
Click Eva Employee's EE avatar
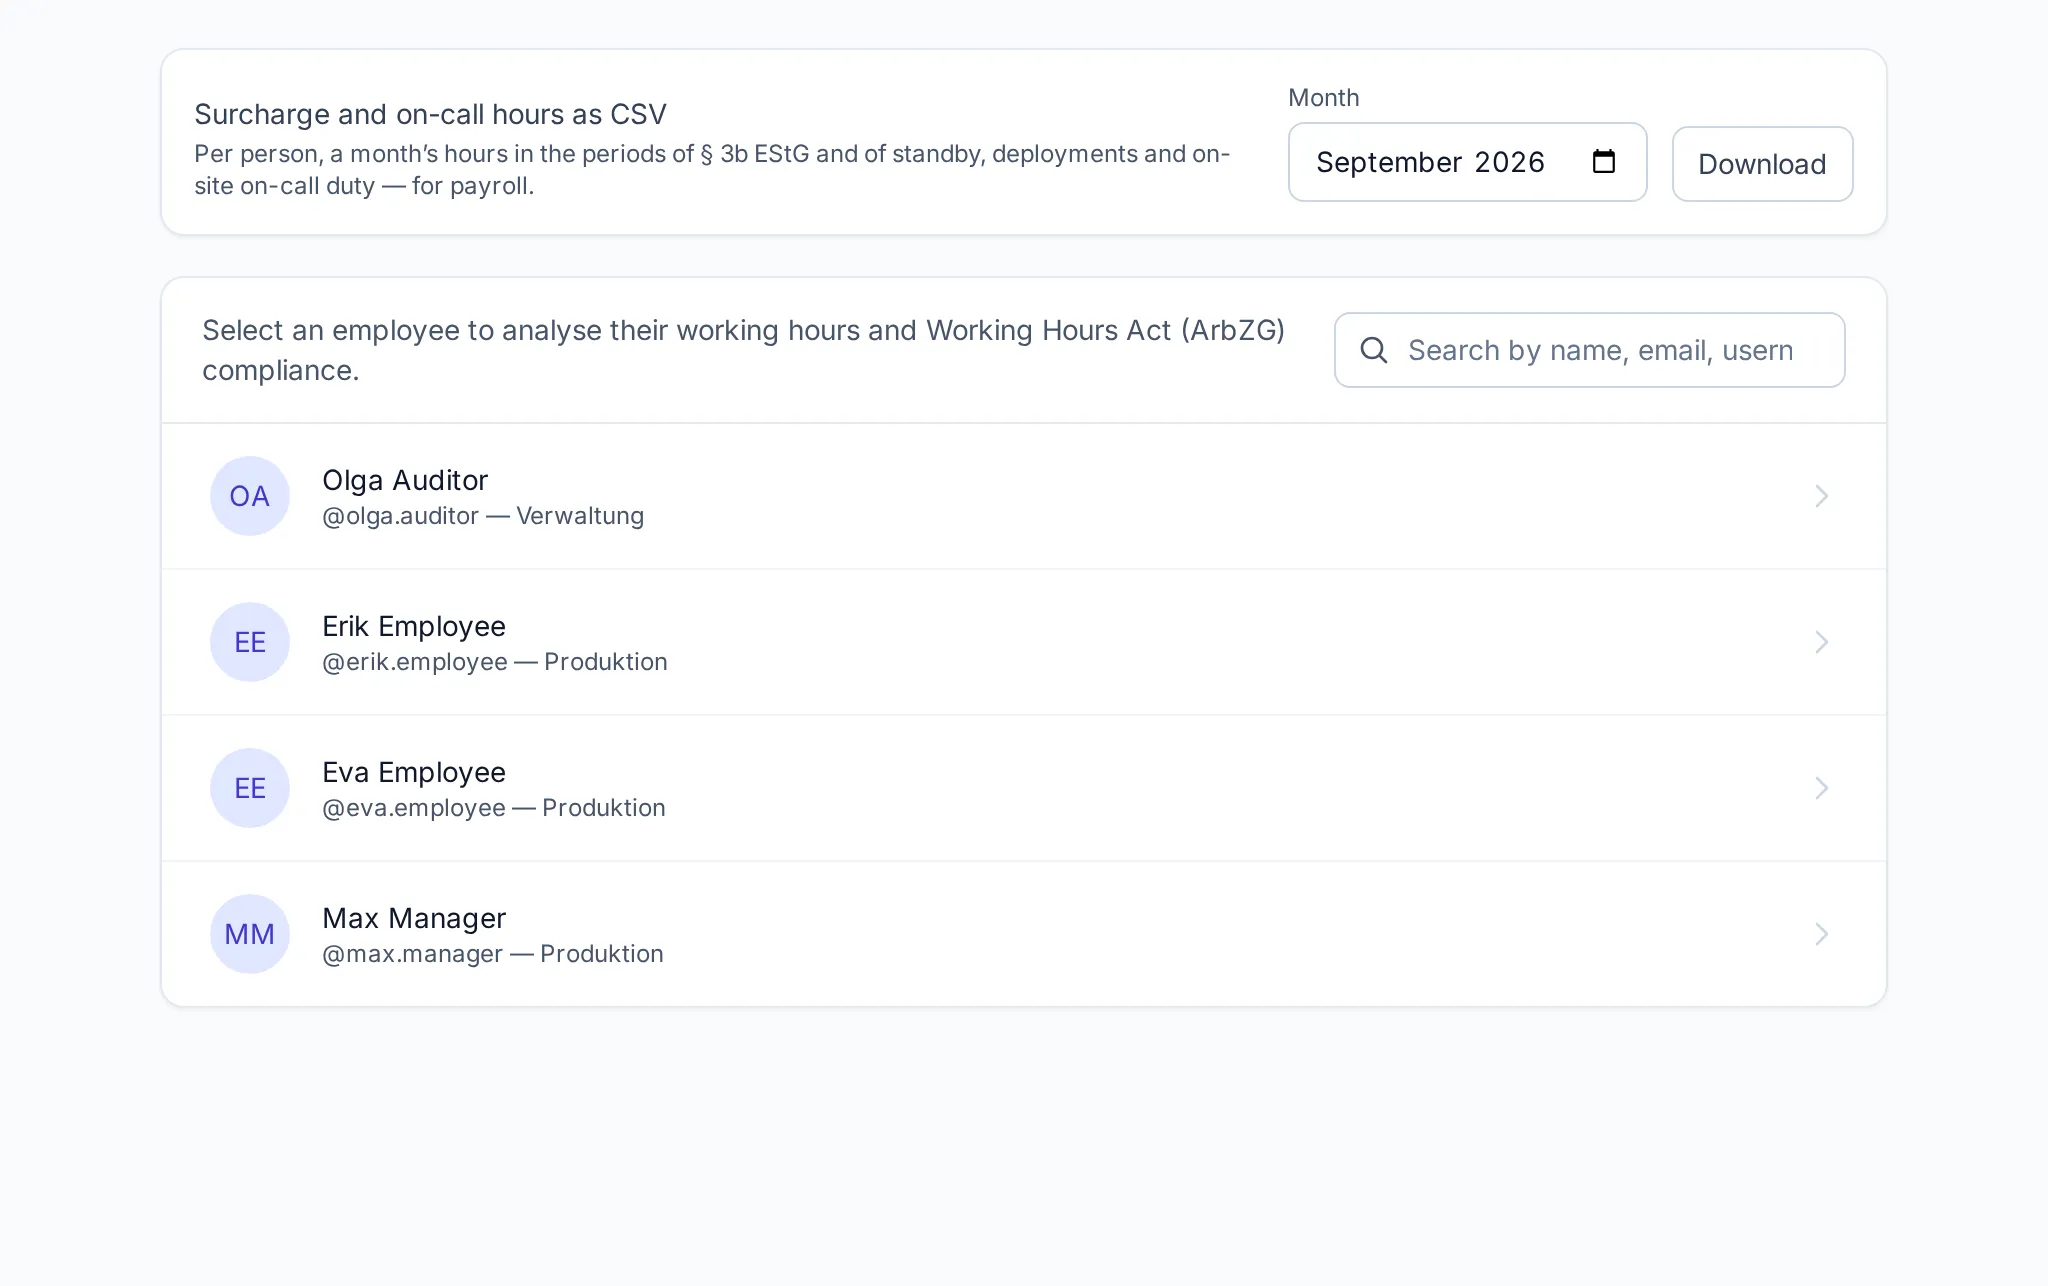250,788
